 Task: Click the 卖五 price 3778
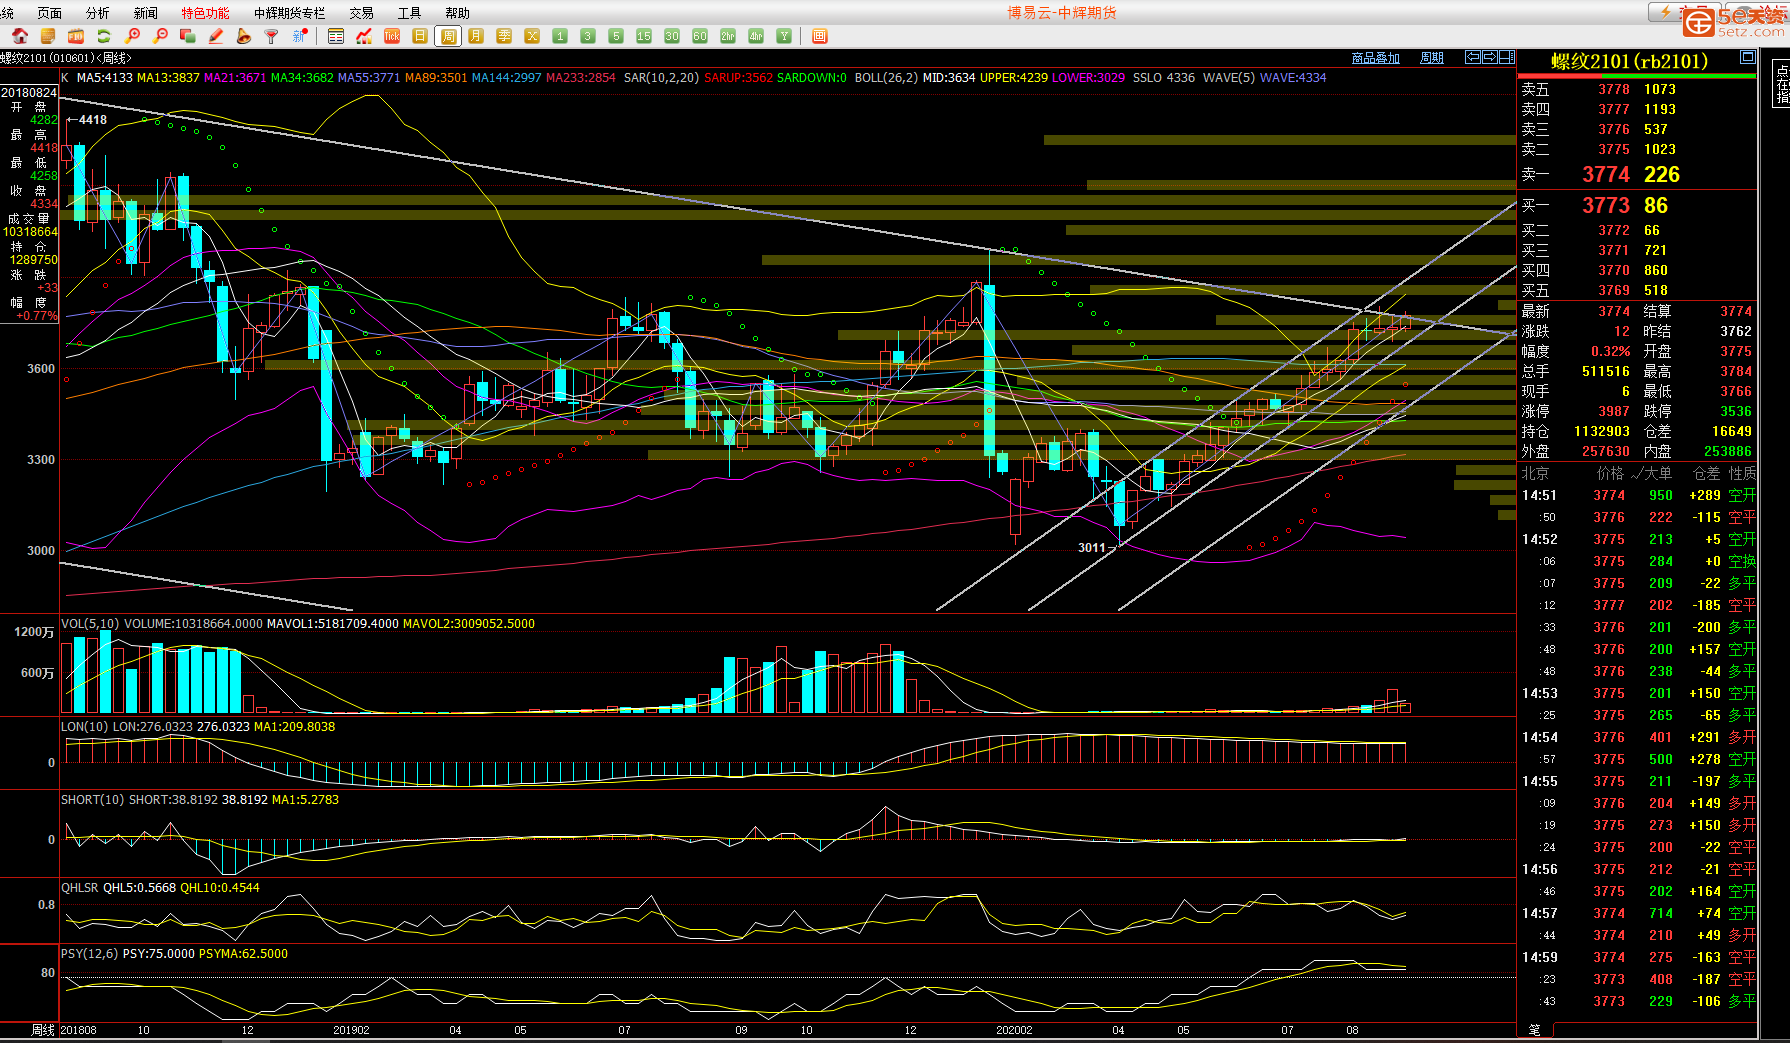[x=1614, y=89]
